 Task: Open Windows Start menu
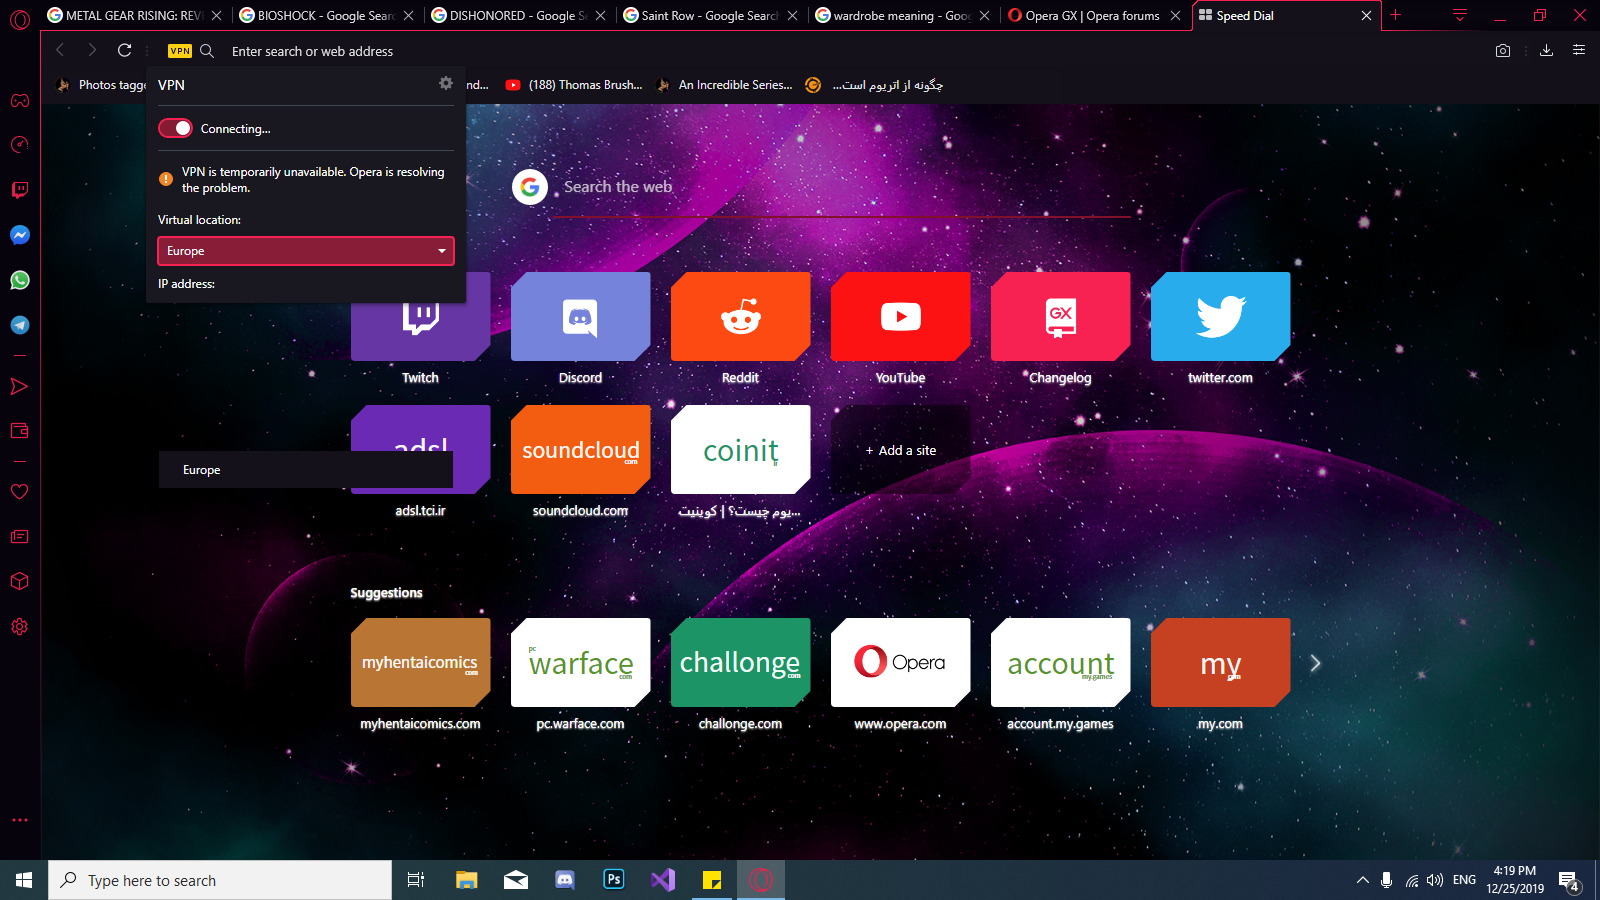24,880
